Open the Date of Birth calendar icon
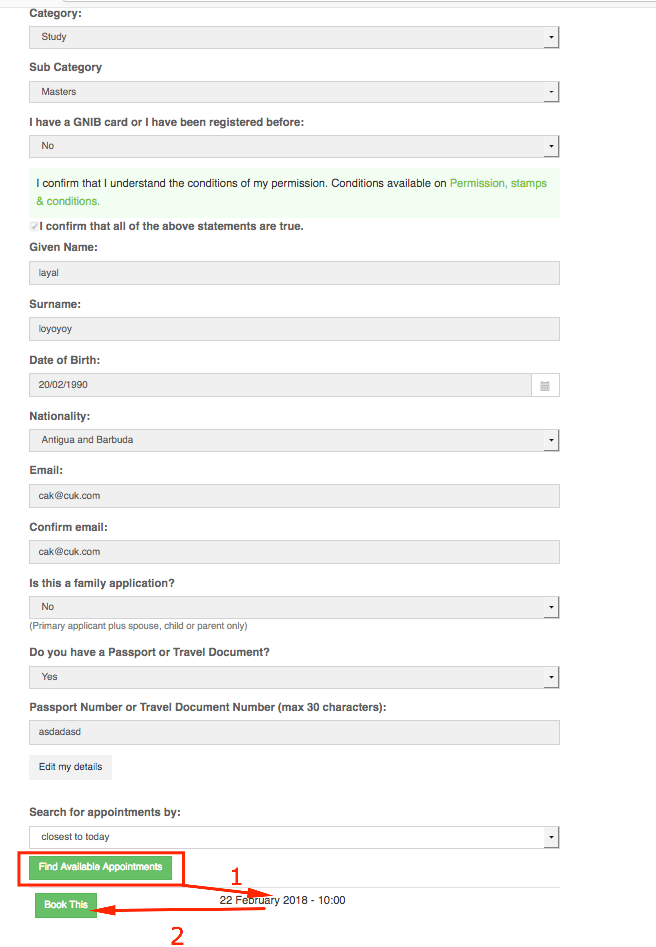 pos(545,385)
